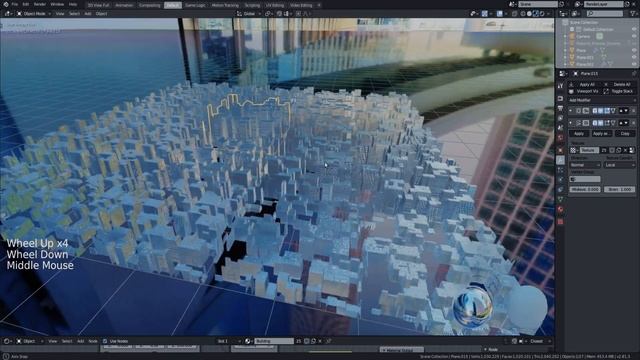Open the Modifiers wrench properties tab
Viewport: 640px width, 360px height.
coord(560,160)
